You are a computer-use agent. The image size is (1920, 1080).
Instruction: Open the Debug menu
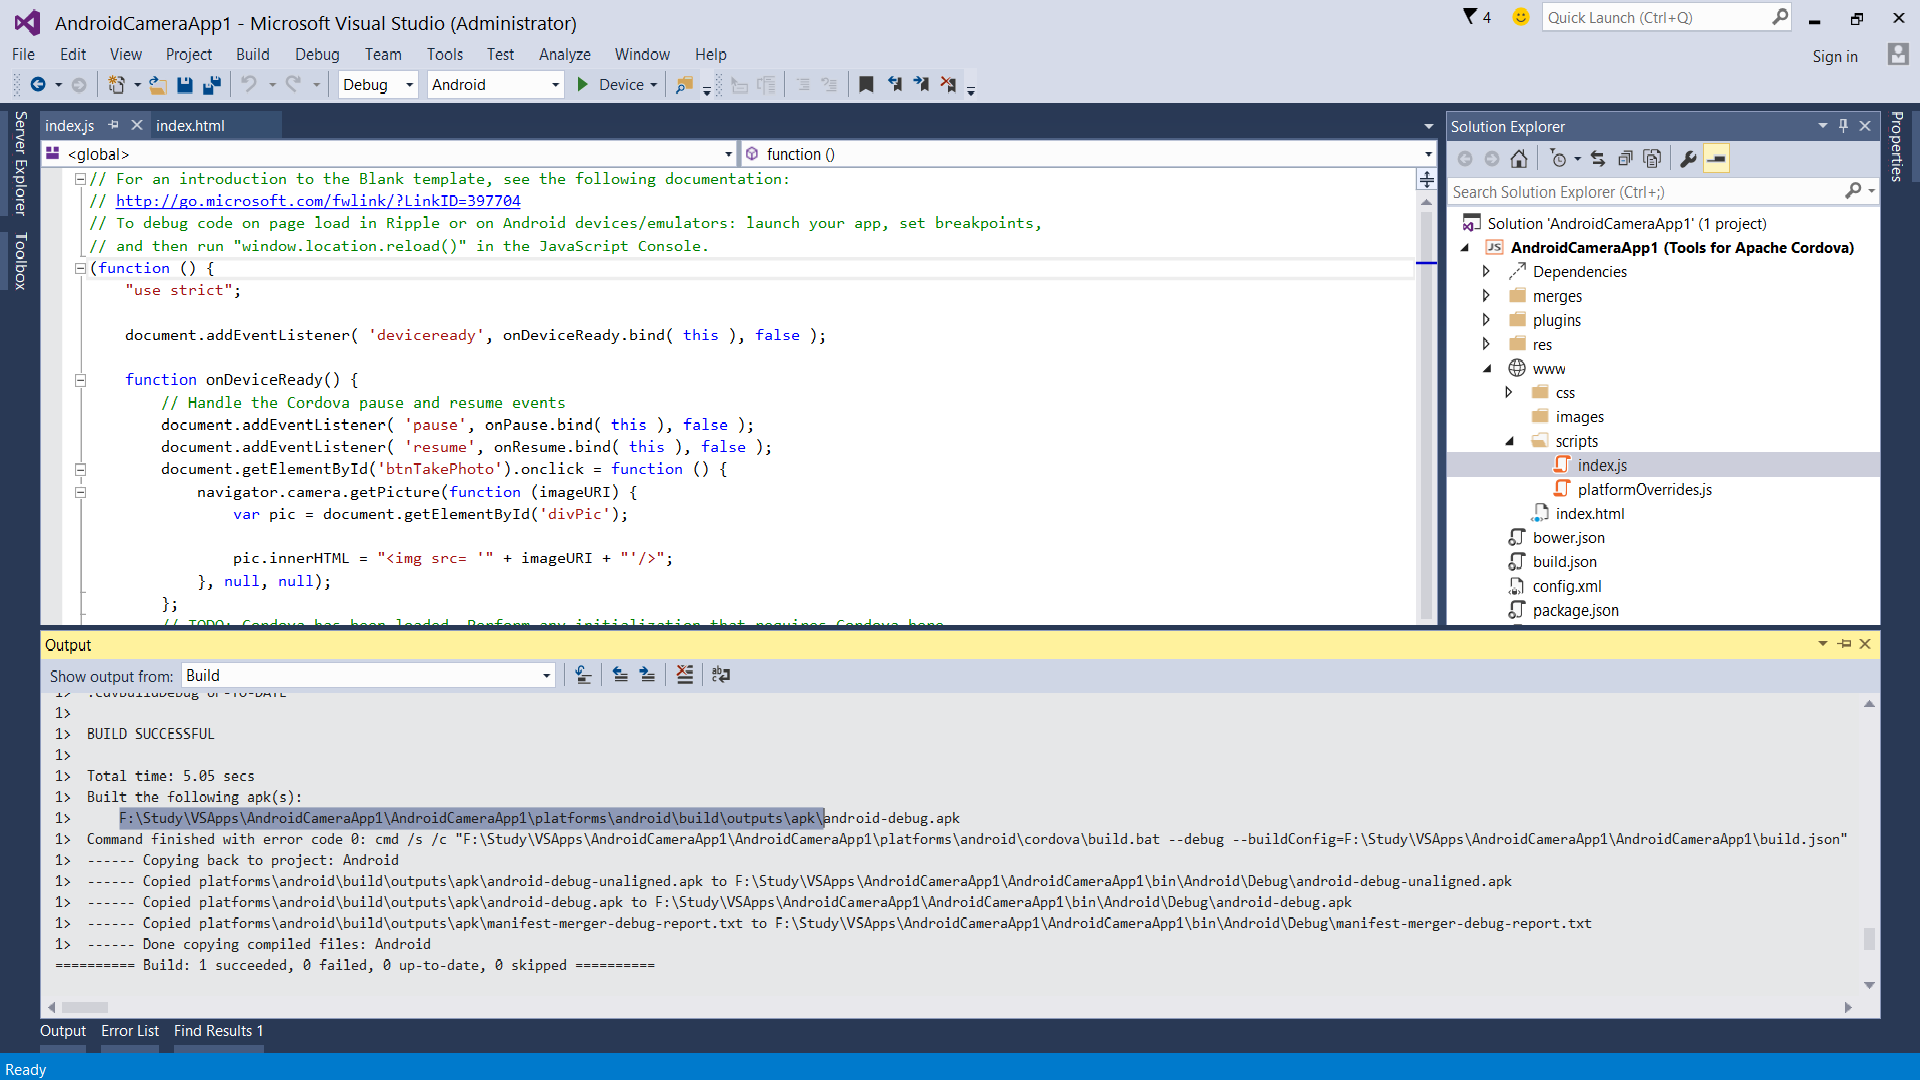(317, 54)
